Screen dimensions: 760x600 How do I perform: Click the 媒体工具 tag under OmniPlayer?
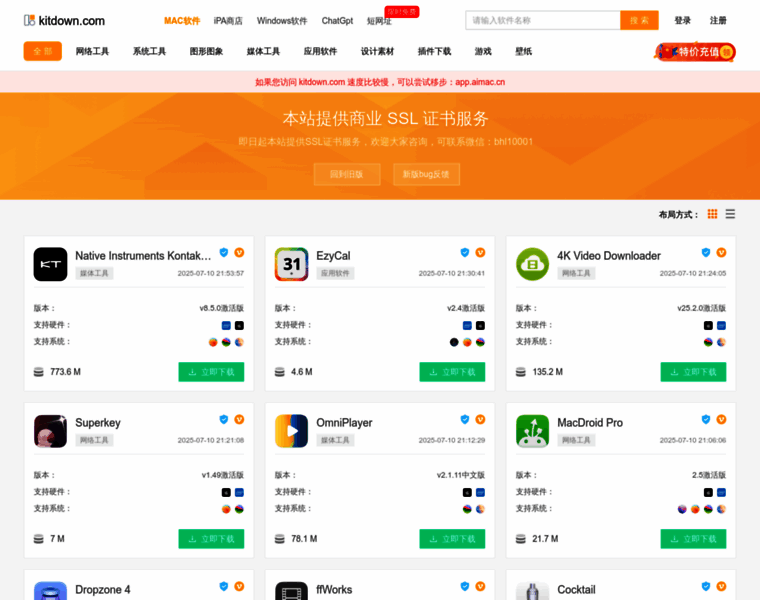pos(335,440)
